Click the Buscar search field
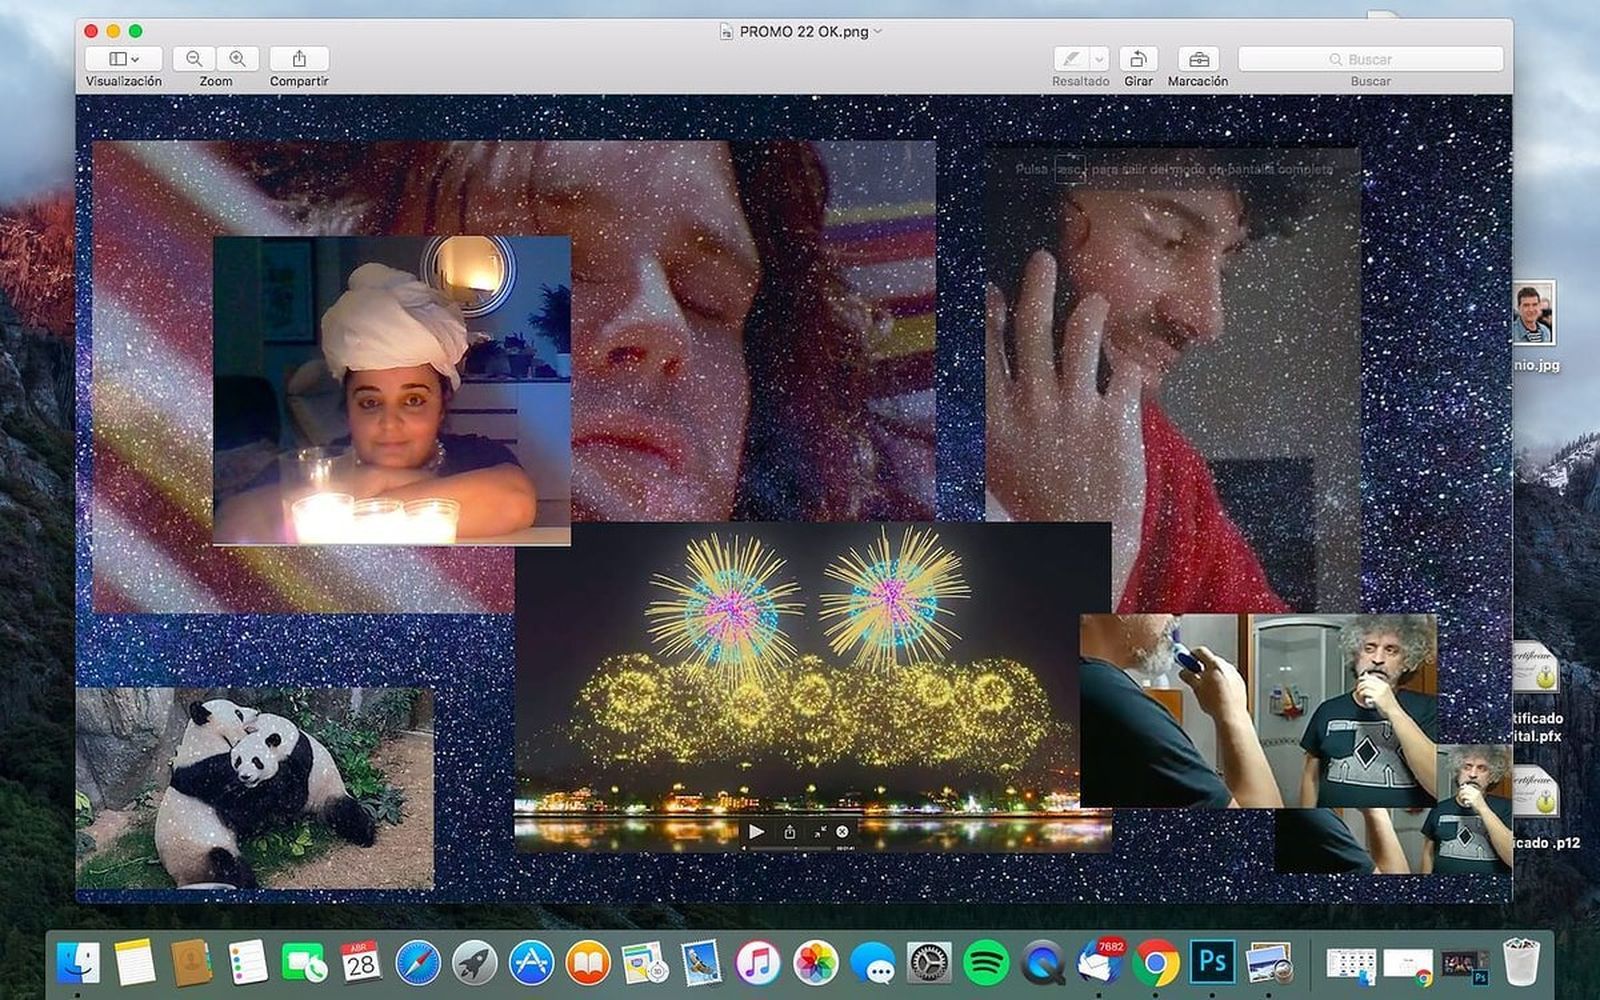The width and height of the screenshot is (1600, 1000). tap(1370, 59)
